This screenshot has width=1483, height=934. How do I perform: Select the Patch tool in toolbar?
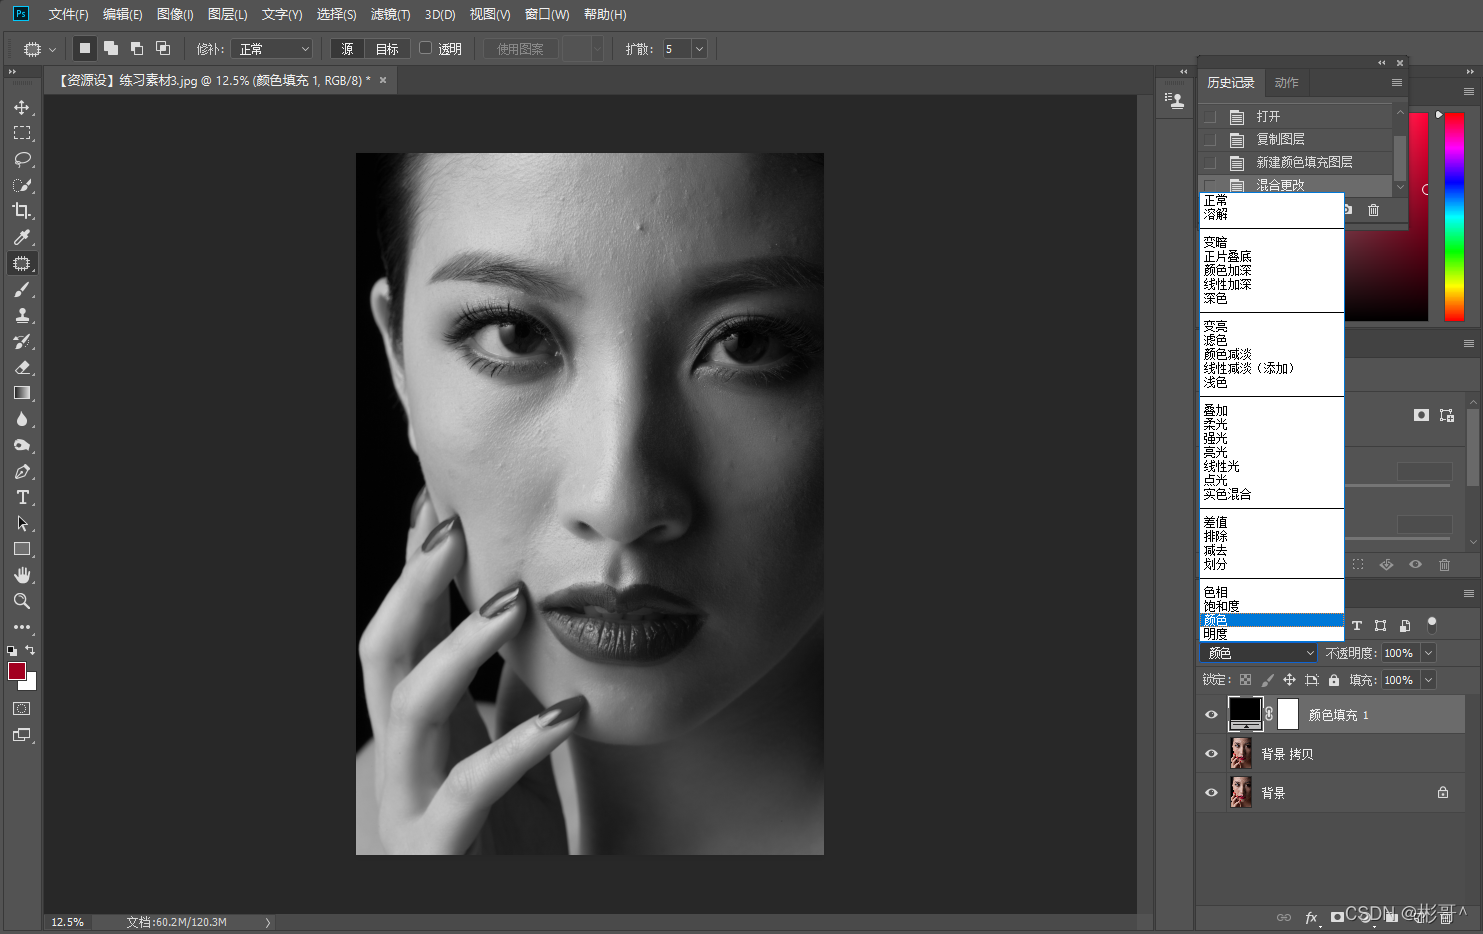click(22, 263)
